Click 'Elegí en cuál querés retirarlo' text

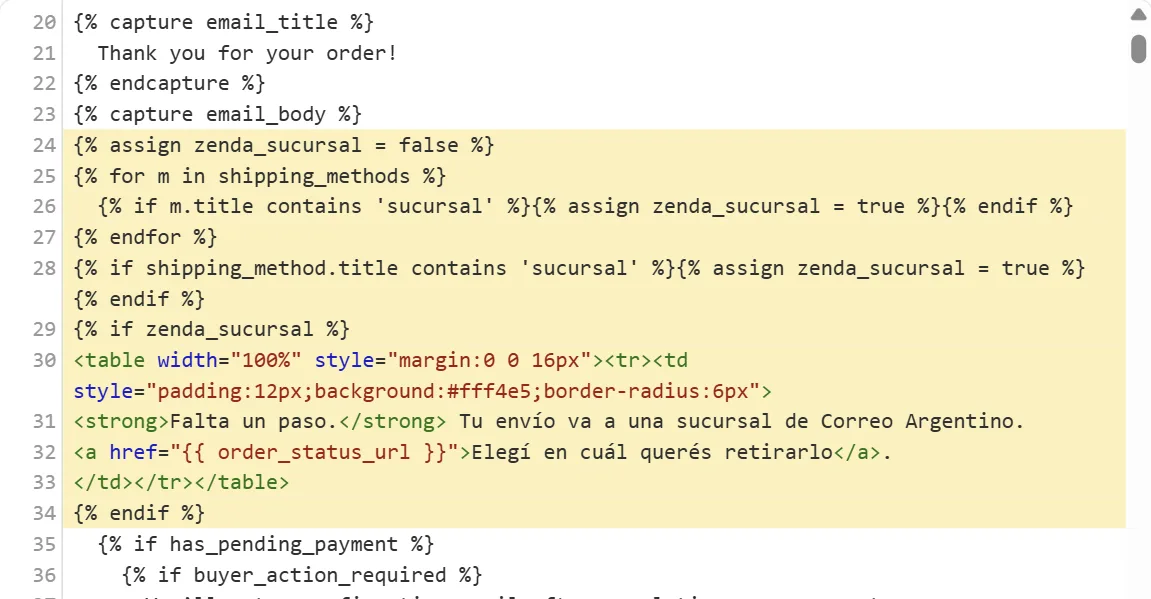tap(652, 452)
